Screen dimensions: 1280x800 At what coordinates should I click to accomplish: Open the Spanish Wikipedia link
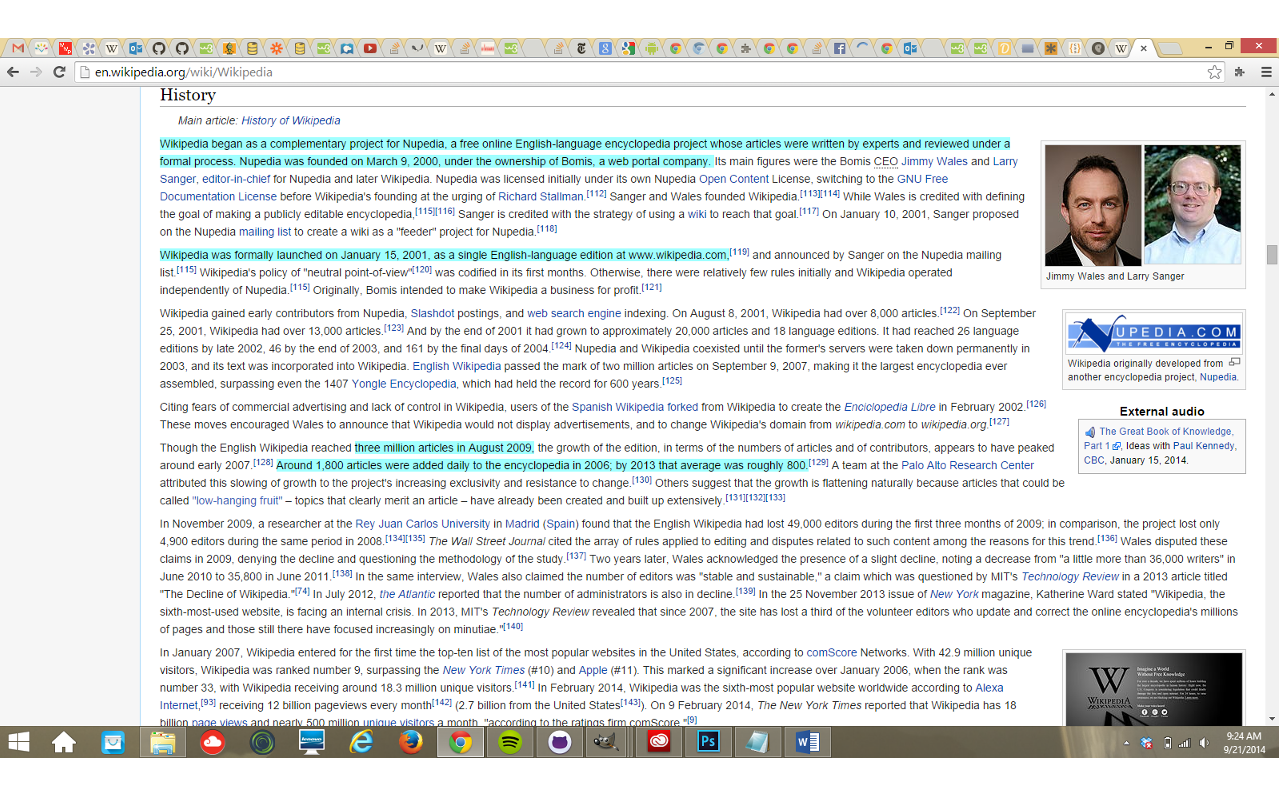pos(618,407)
